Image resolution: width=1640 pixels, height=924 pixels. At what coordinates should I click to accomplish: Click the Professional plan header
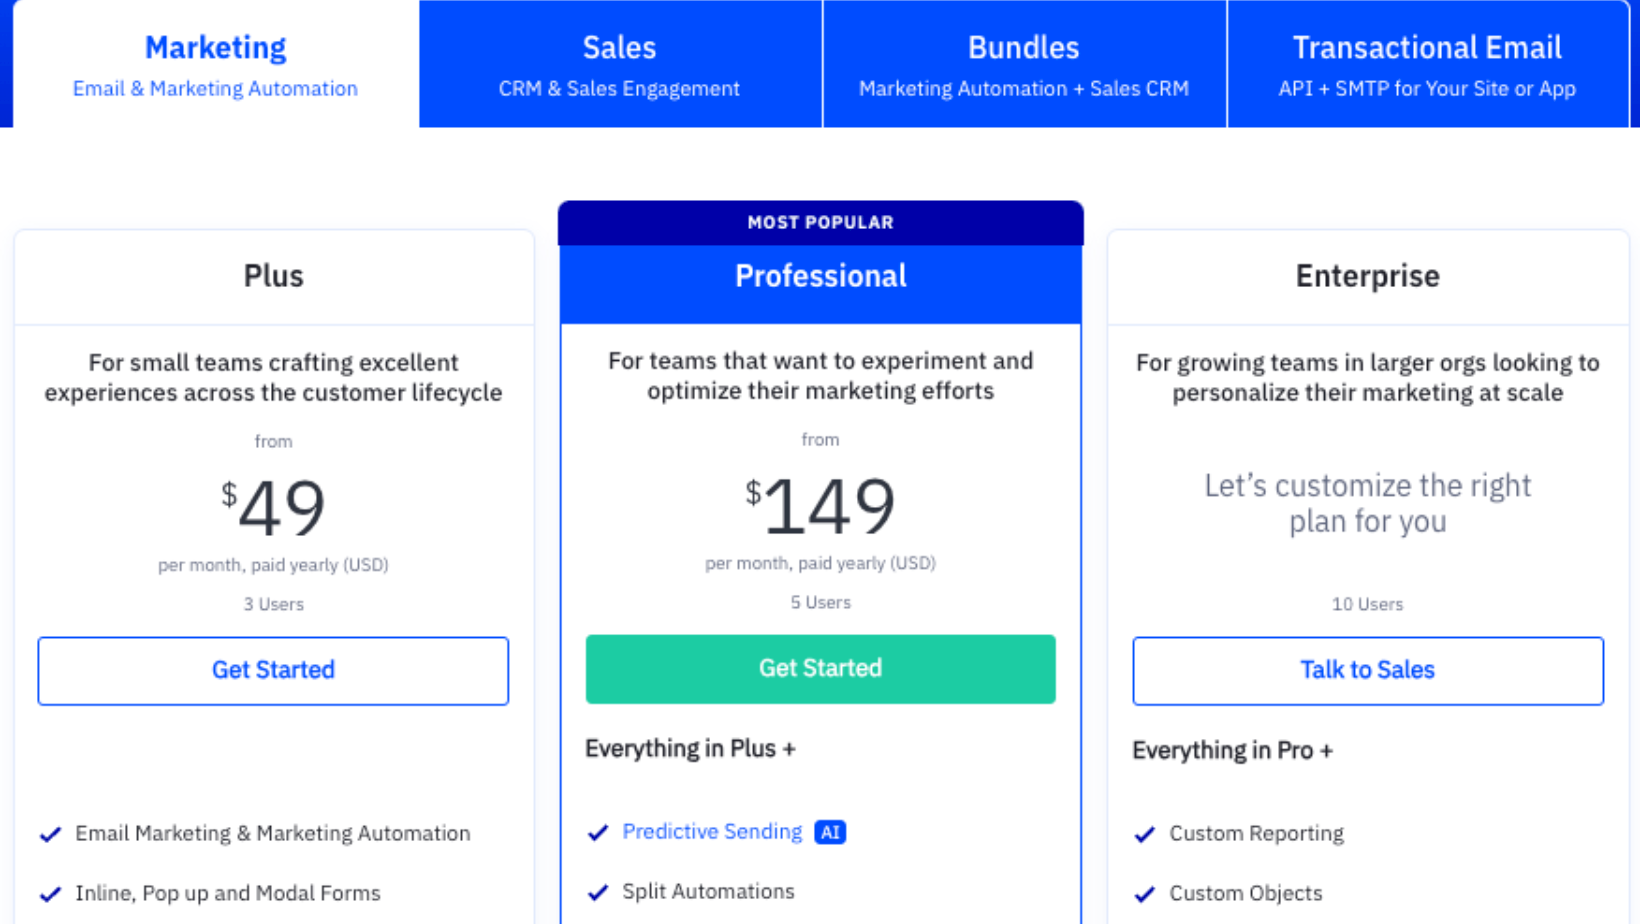click(x=820, y=276)
